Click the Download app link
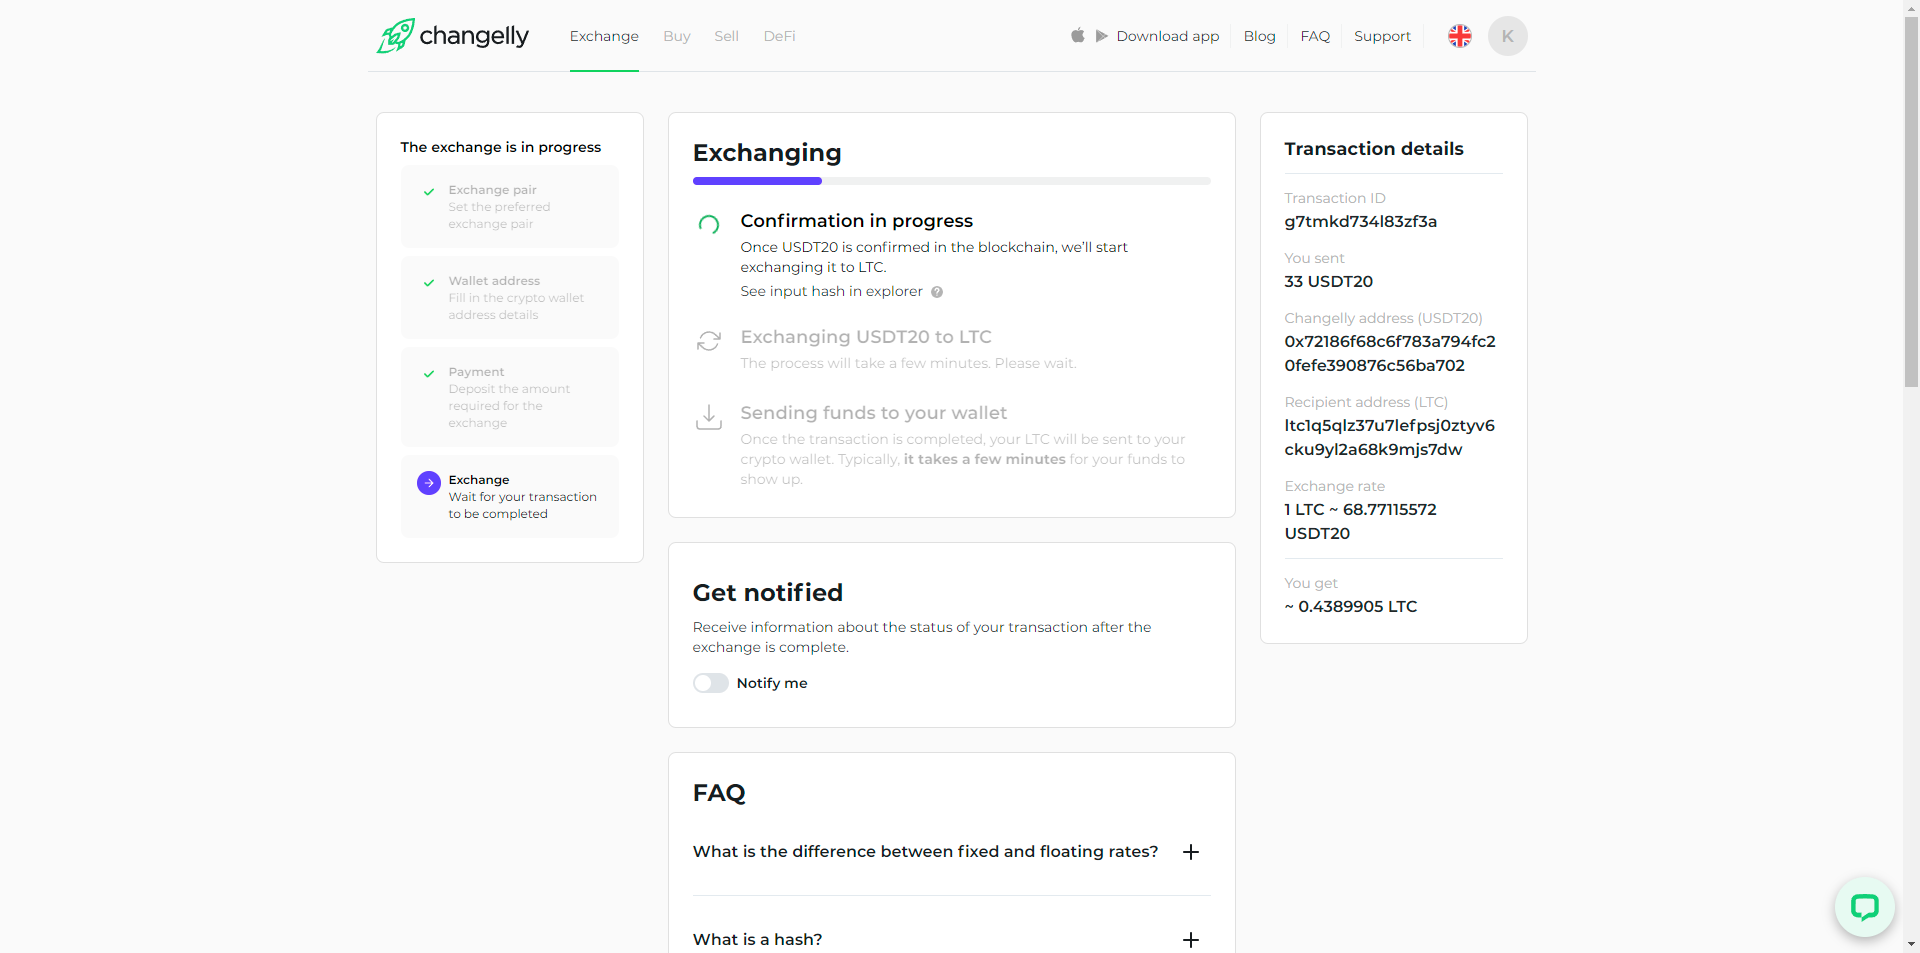Viewport: 1920px width, 953px height. click(x=1168, y=36)
